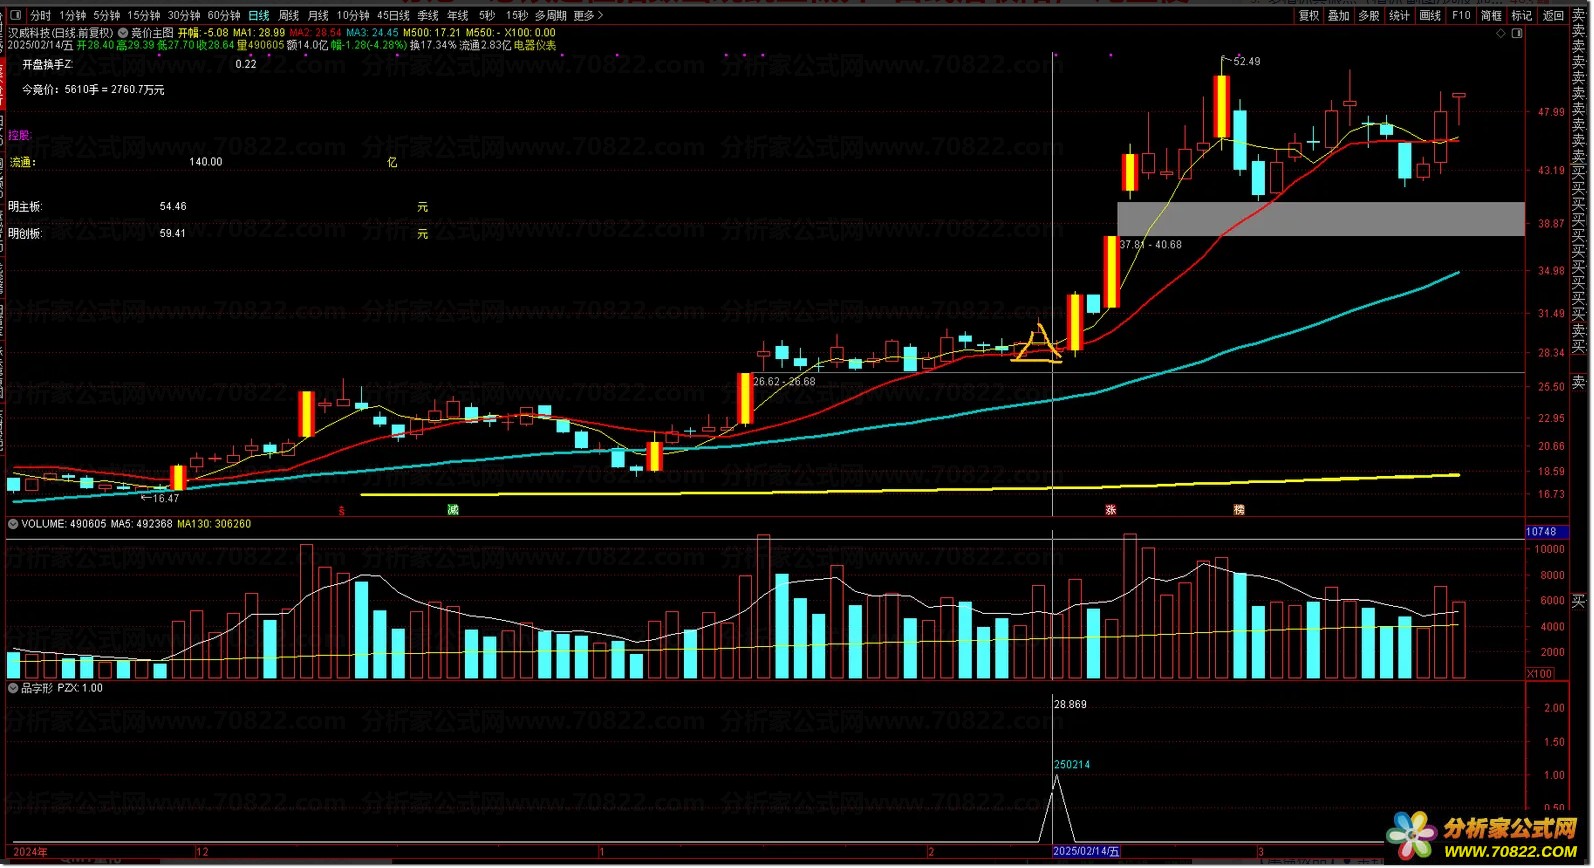Select the 60分钟 period tab
This screenshot has height=868, width=1594.
tap(223, 15)
